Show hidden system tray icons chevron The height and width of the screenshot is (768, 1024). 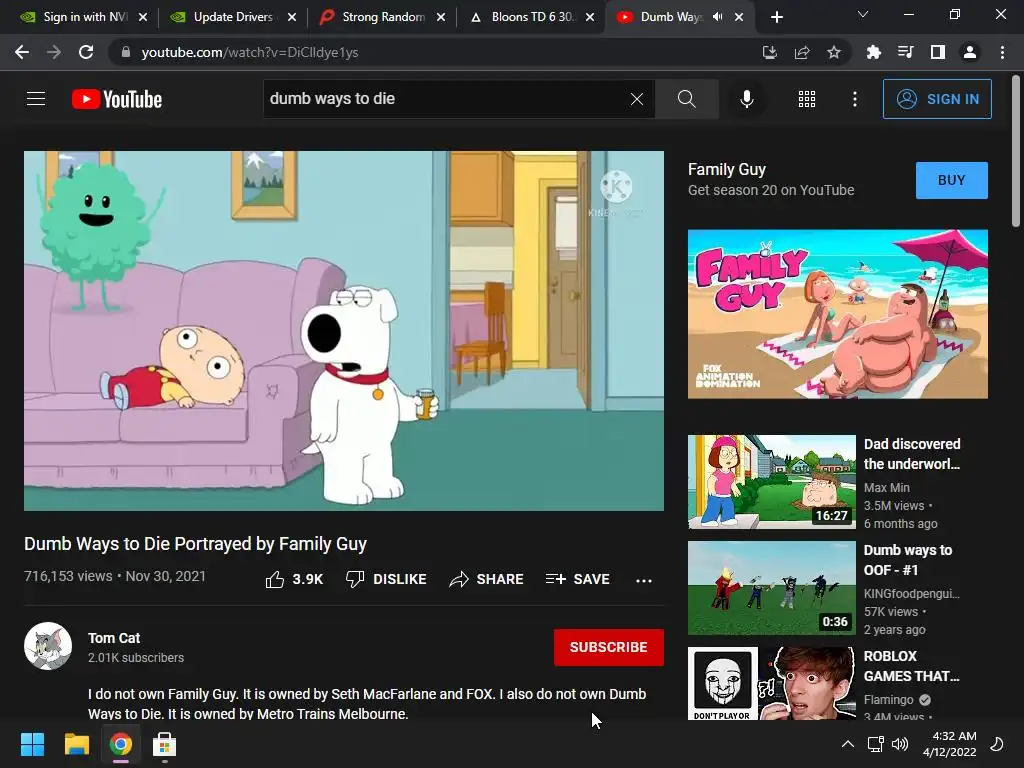click(x=848, y=744)
